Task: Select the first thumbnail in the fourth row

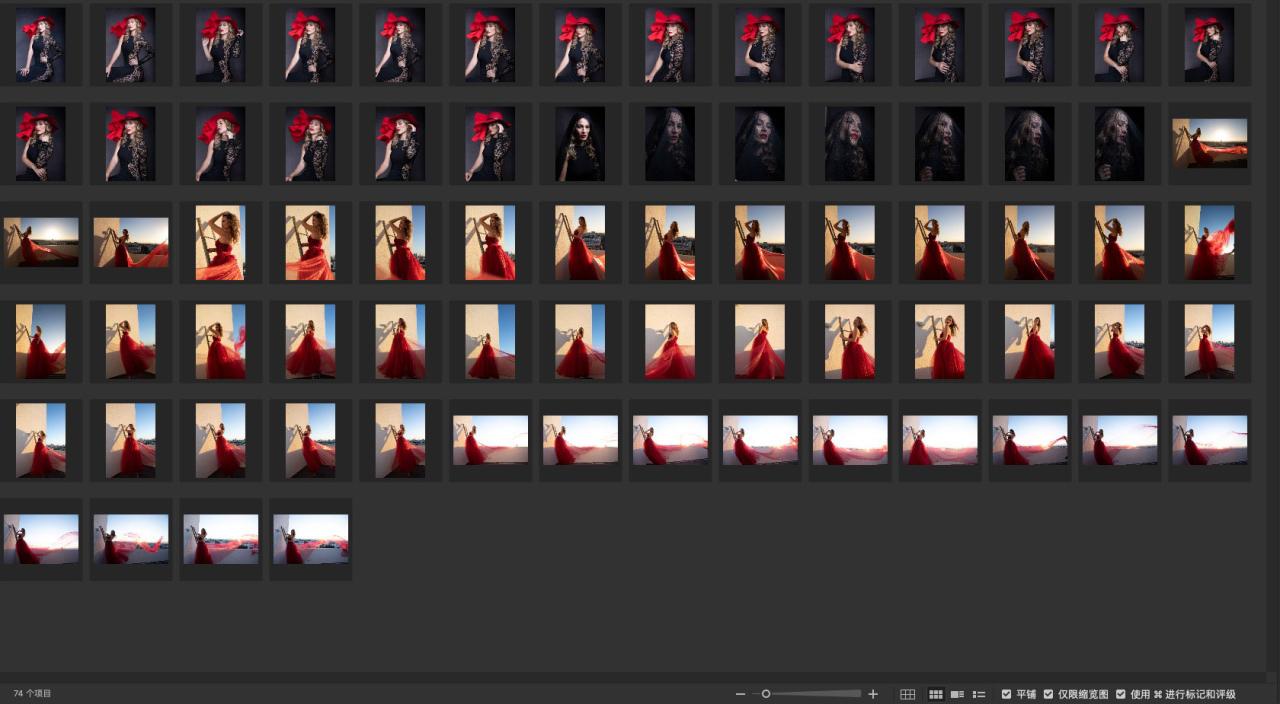Action: click(41, 341)
